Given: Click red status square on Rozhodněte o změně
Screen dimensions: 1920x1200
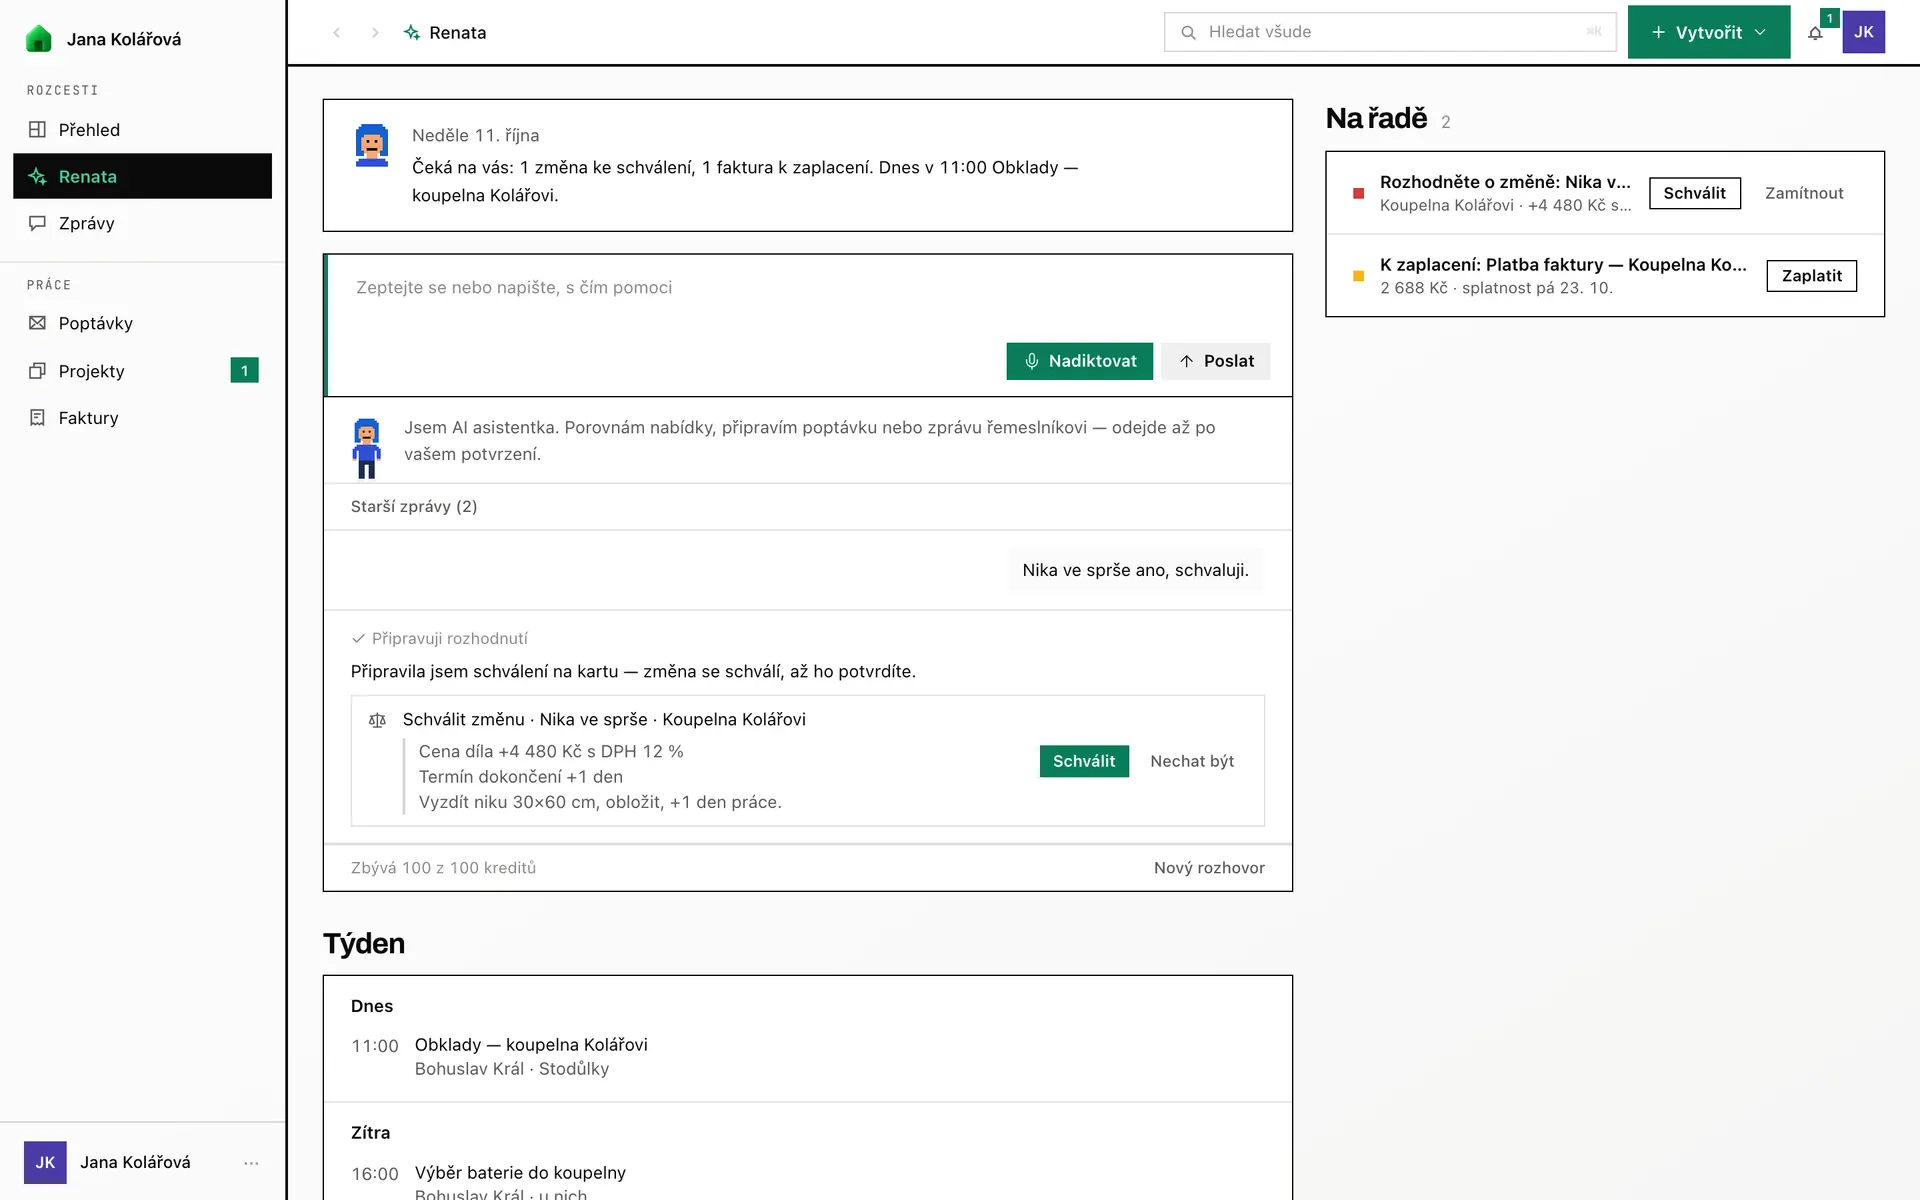Looking at the screenshot, I should [1358, 193].
